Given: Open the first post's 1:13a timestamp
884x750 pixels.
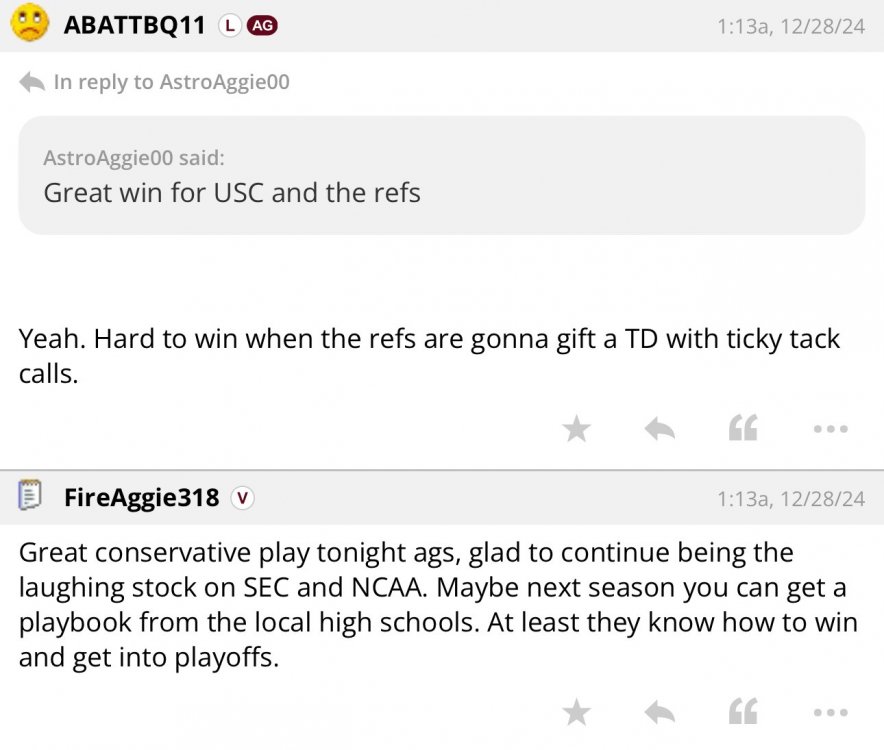Looking at the screenshot, I should click(791, 27).
